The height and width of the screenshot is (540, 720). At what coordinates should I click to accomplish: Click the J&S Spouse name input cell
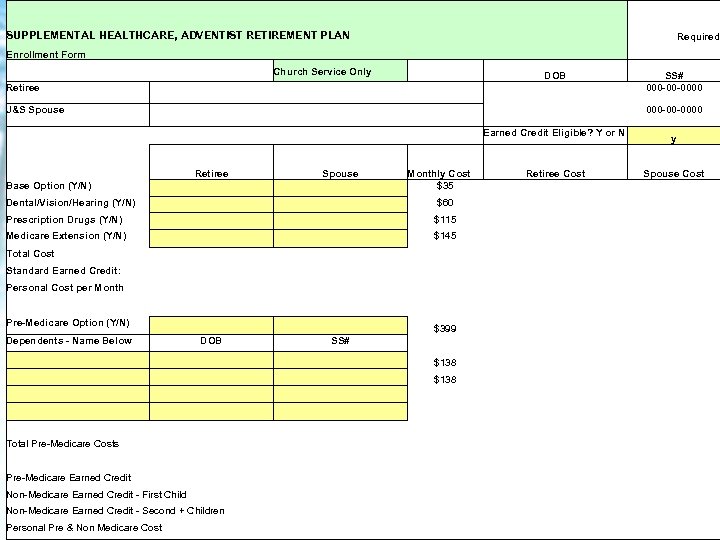click(316, 115)
